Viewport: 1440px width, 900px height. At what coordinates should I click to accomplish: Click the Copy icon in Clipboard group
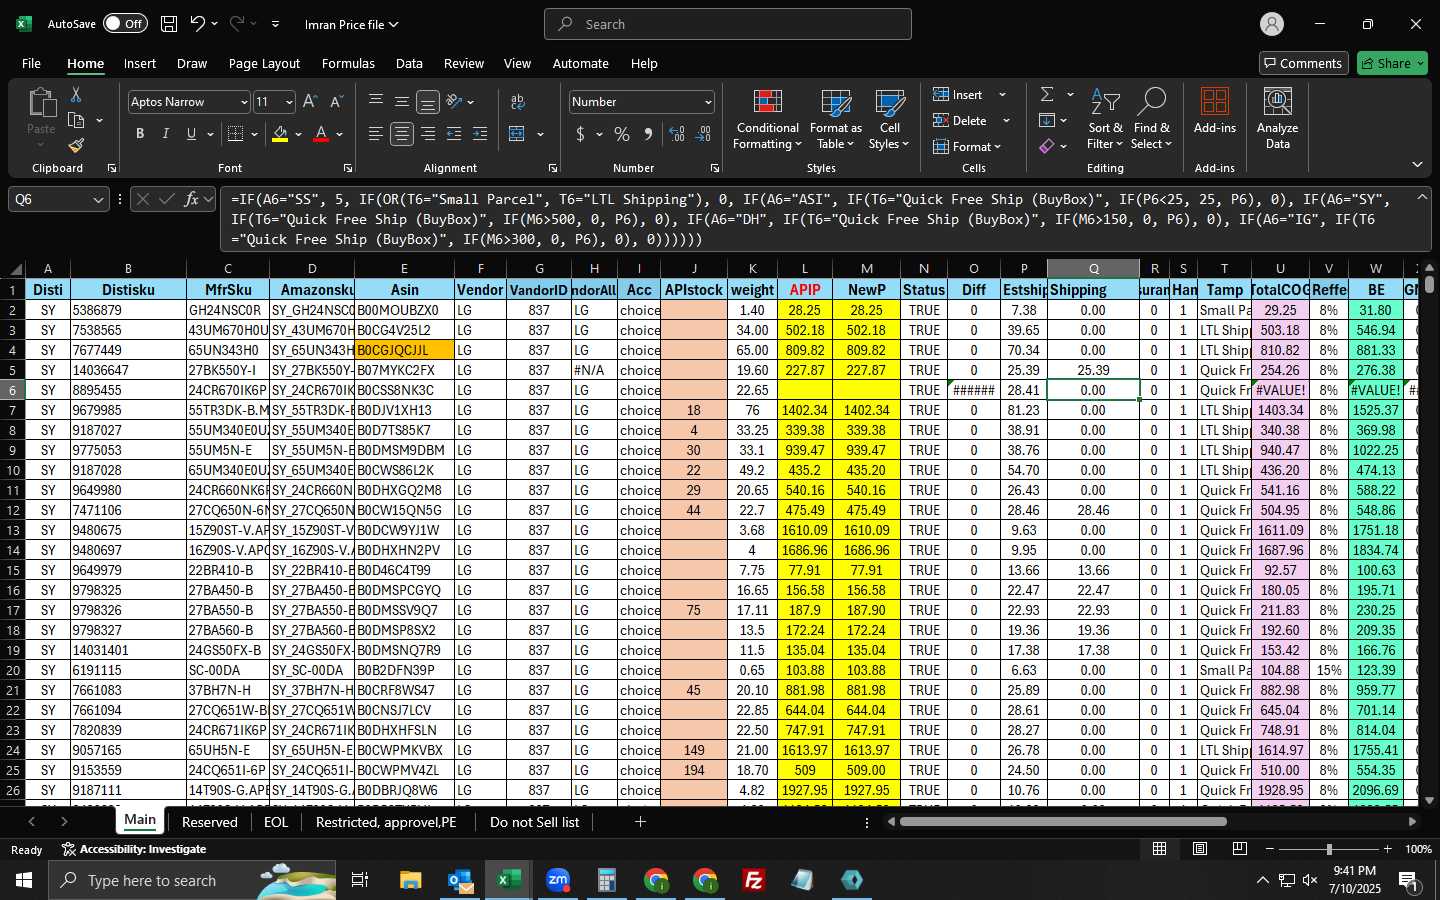coord(76,120)
